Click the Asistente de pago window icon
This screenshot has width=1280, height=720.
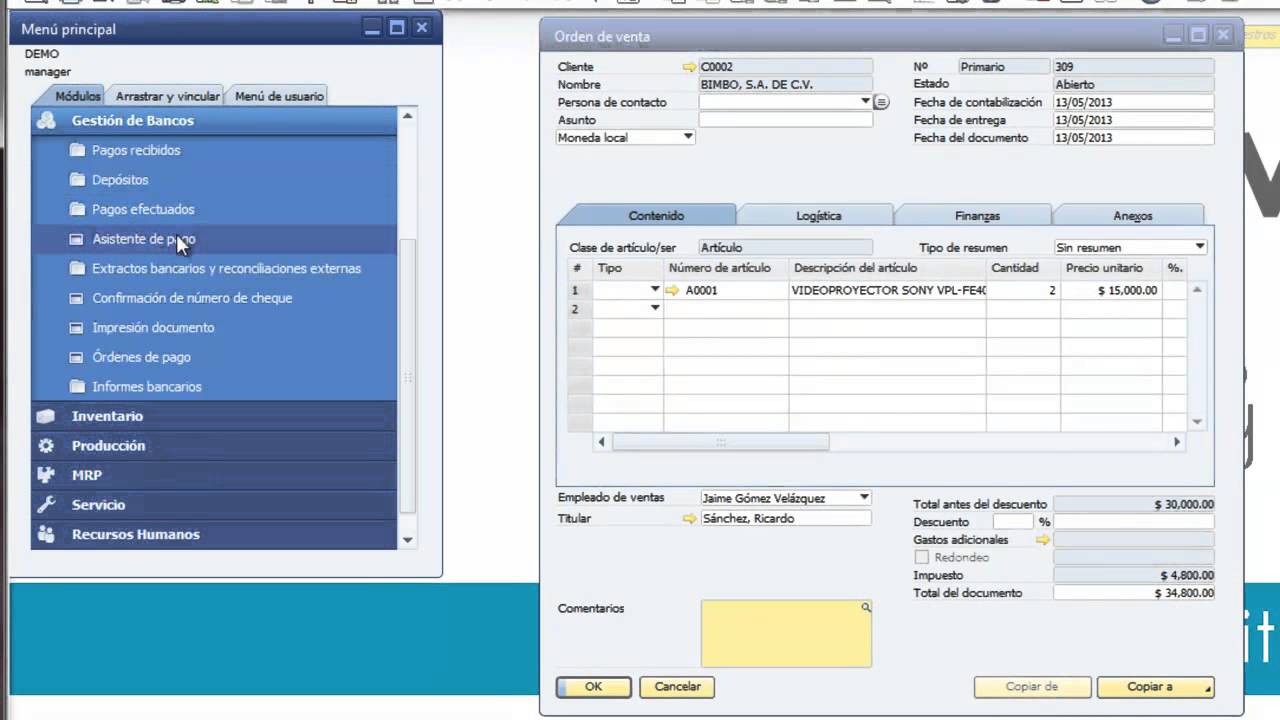[x=76, y=239]
